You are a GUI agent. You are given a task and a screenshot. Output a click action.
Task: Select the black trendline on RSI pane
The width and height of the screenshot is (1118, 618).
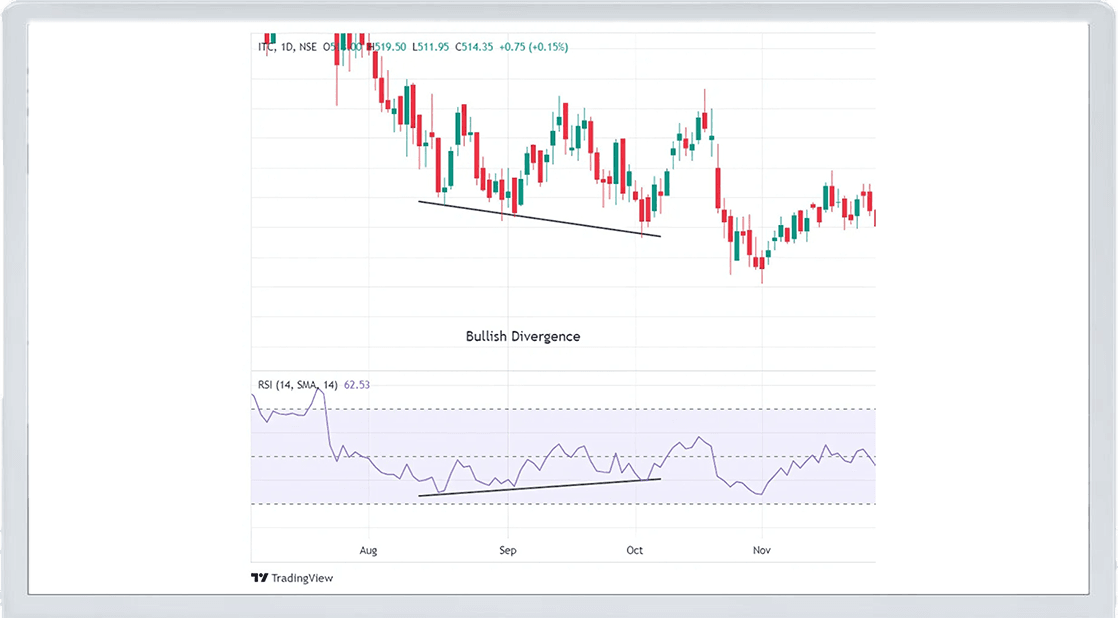(540, 487)
